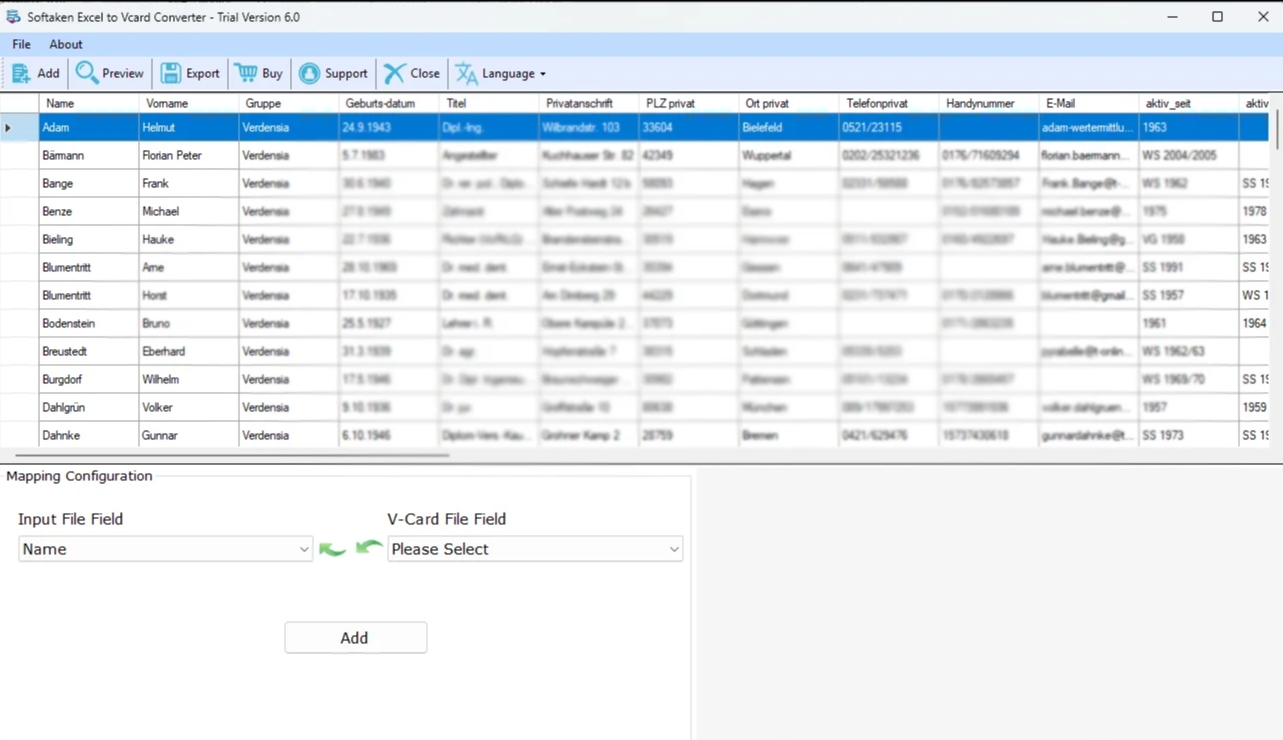Open Preview from the toolbar

pos(110,73)
